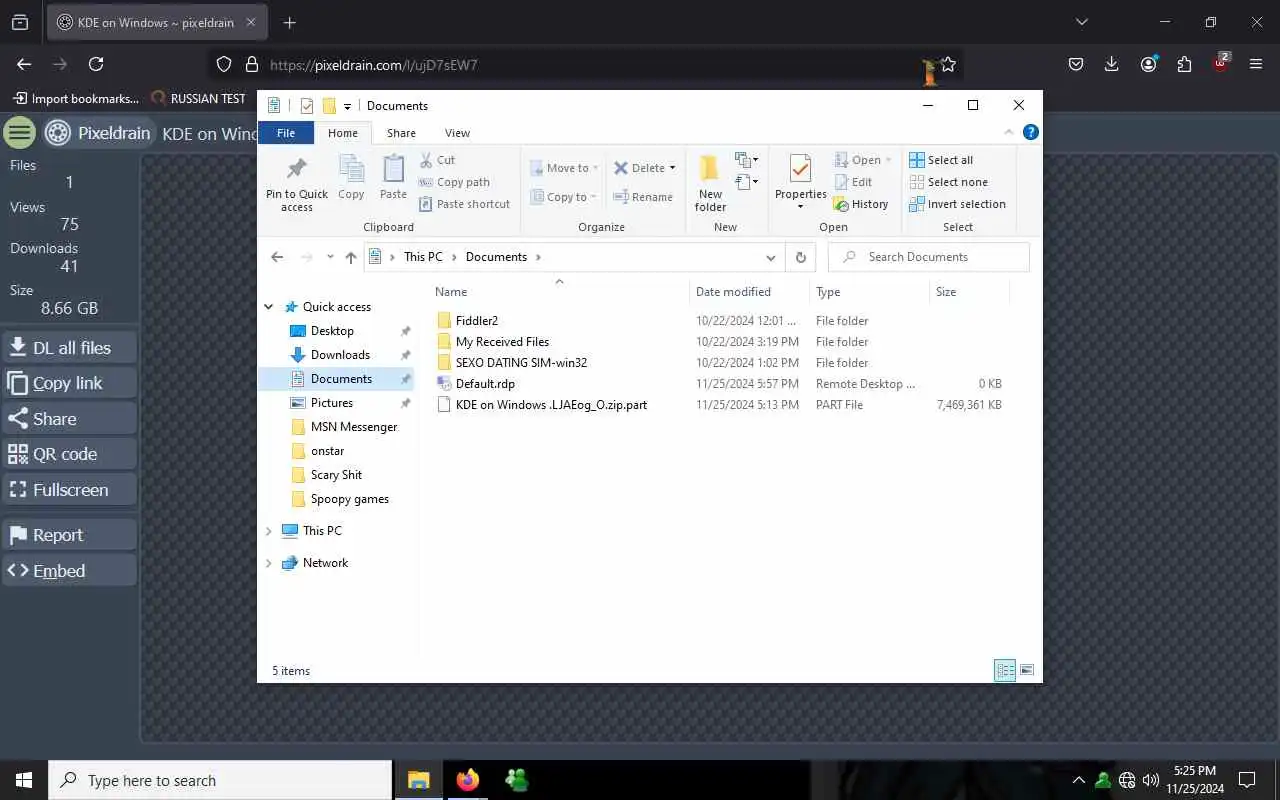Switch to the View ribbon tab
Screen dimensions: 1280x800
tap(457, 133)
